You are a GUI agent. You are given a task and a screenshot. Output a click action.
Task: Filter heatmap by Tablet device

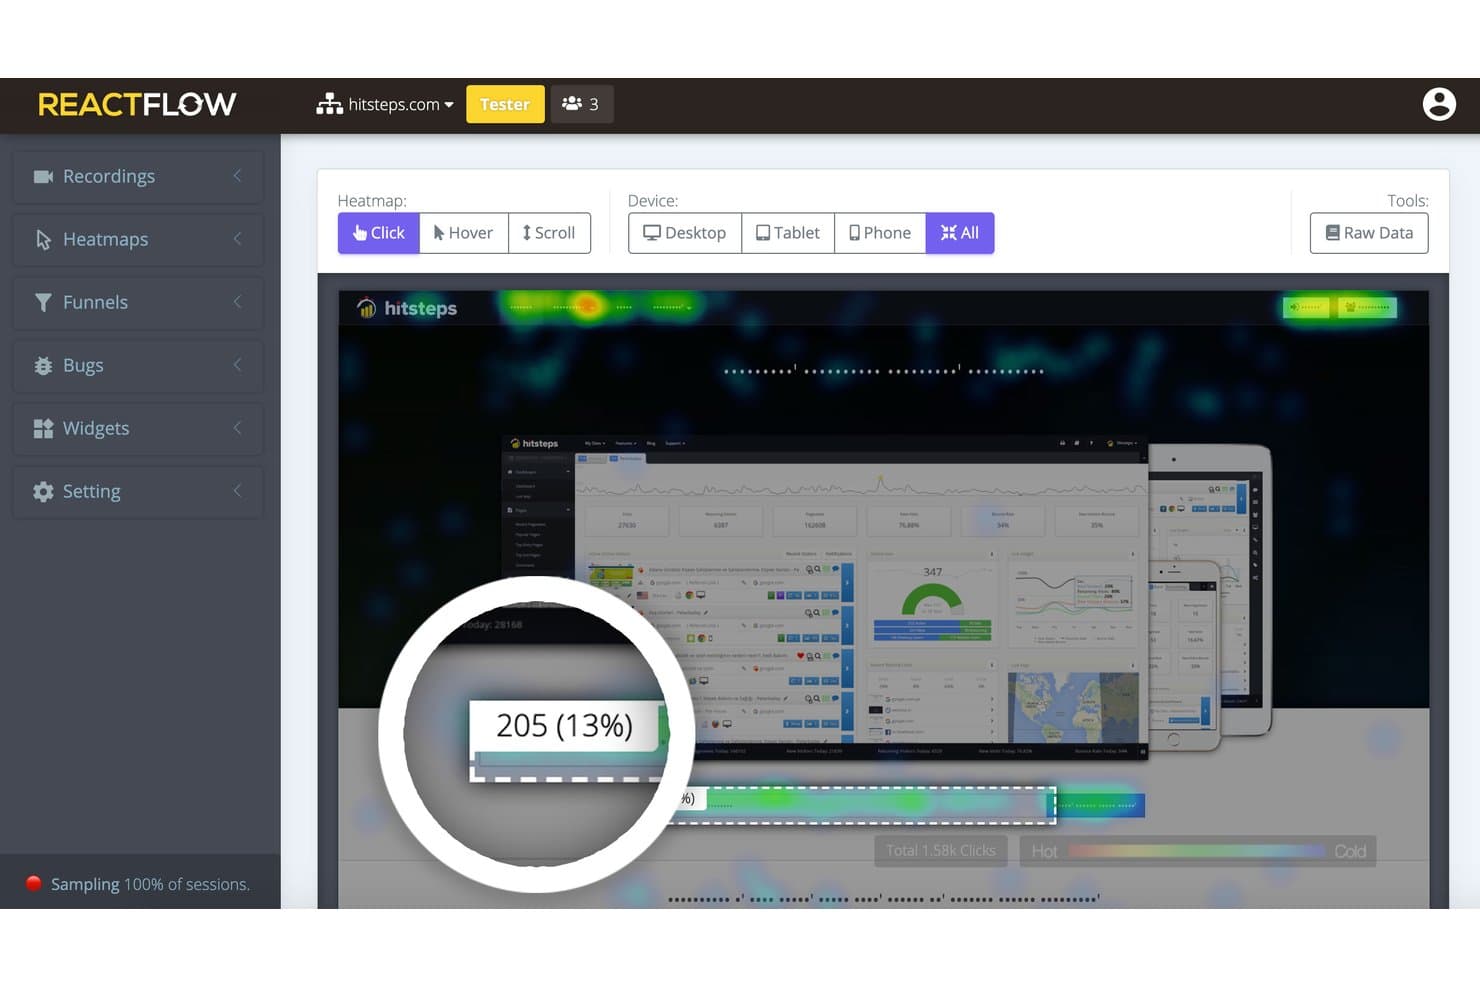point(788,233)
